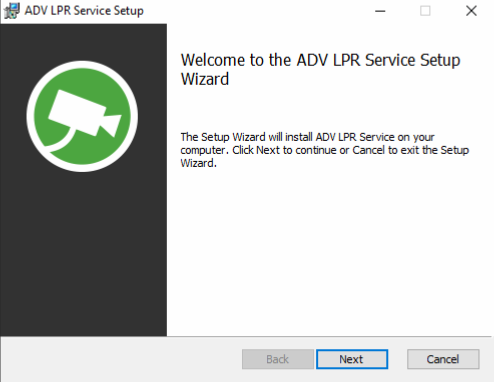
Task: Click the disabled Back button
Action: 278,359
